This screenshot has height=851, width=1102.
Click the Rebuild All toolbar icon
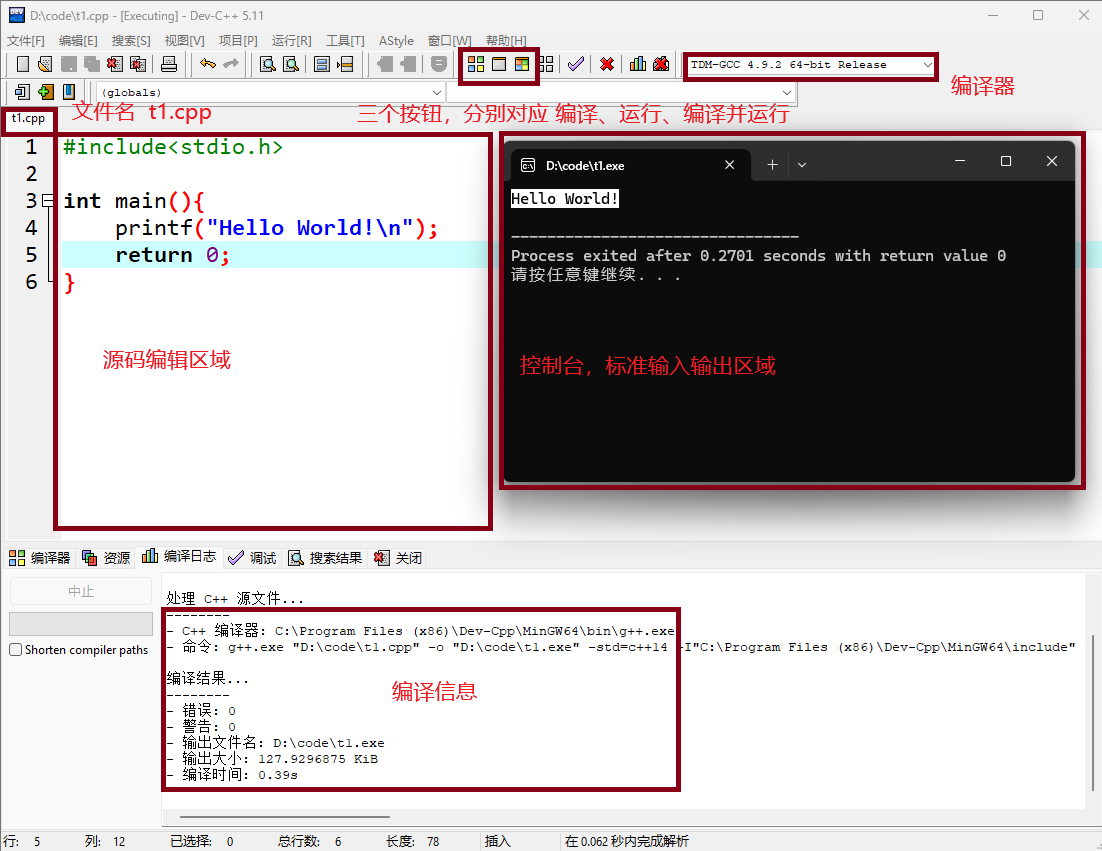click(546, 65)
